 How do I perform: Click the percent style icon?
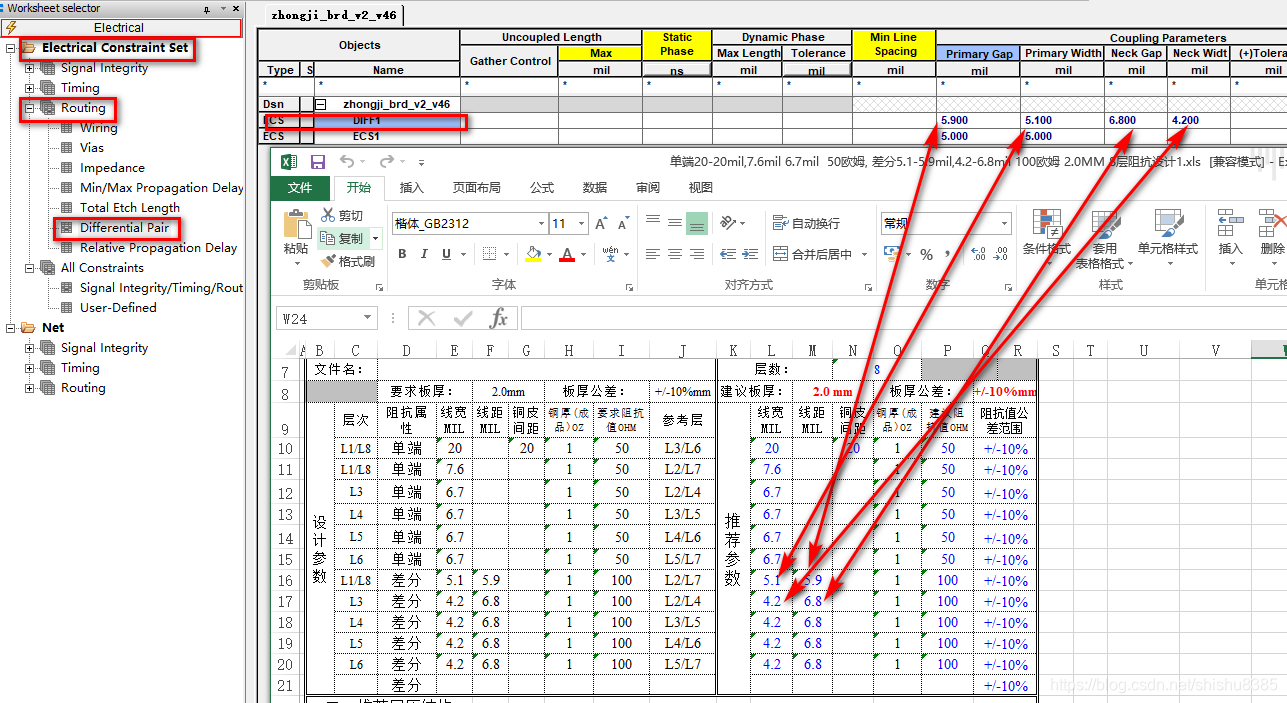click(926, 254)
